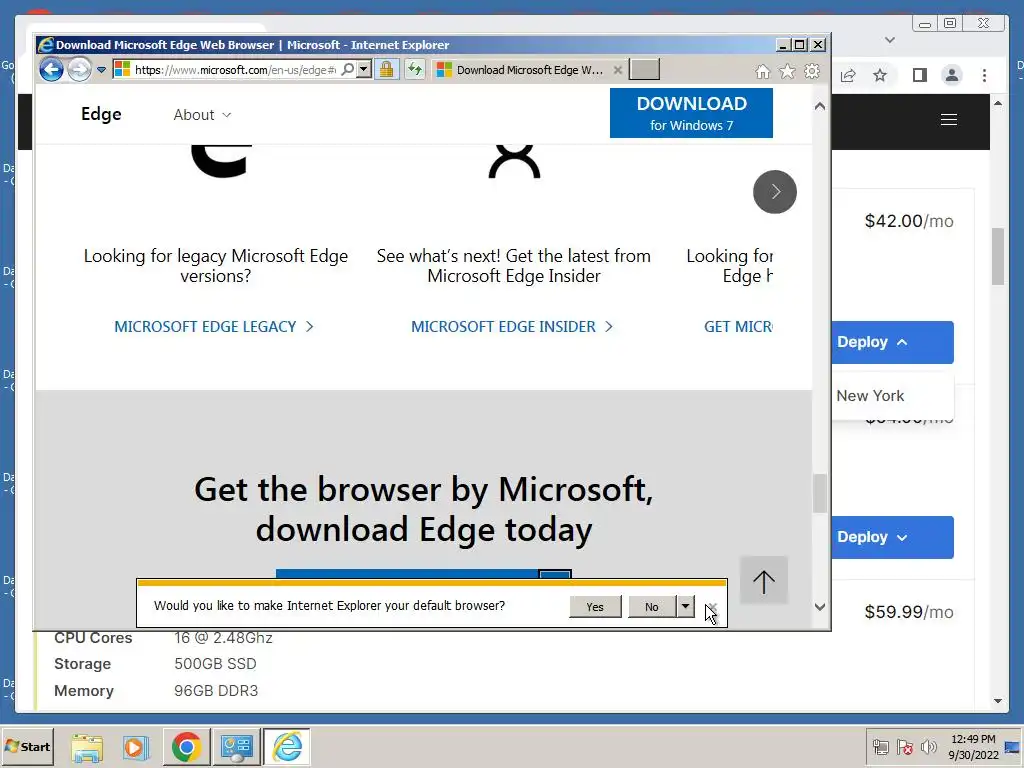Screen dimensions: 1024x768
Task: Open hamburger menu on Chrome web page
Action: [x=949, y=120]
